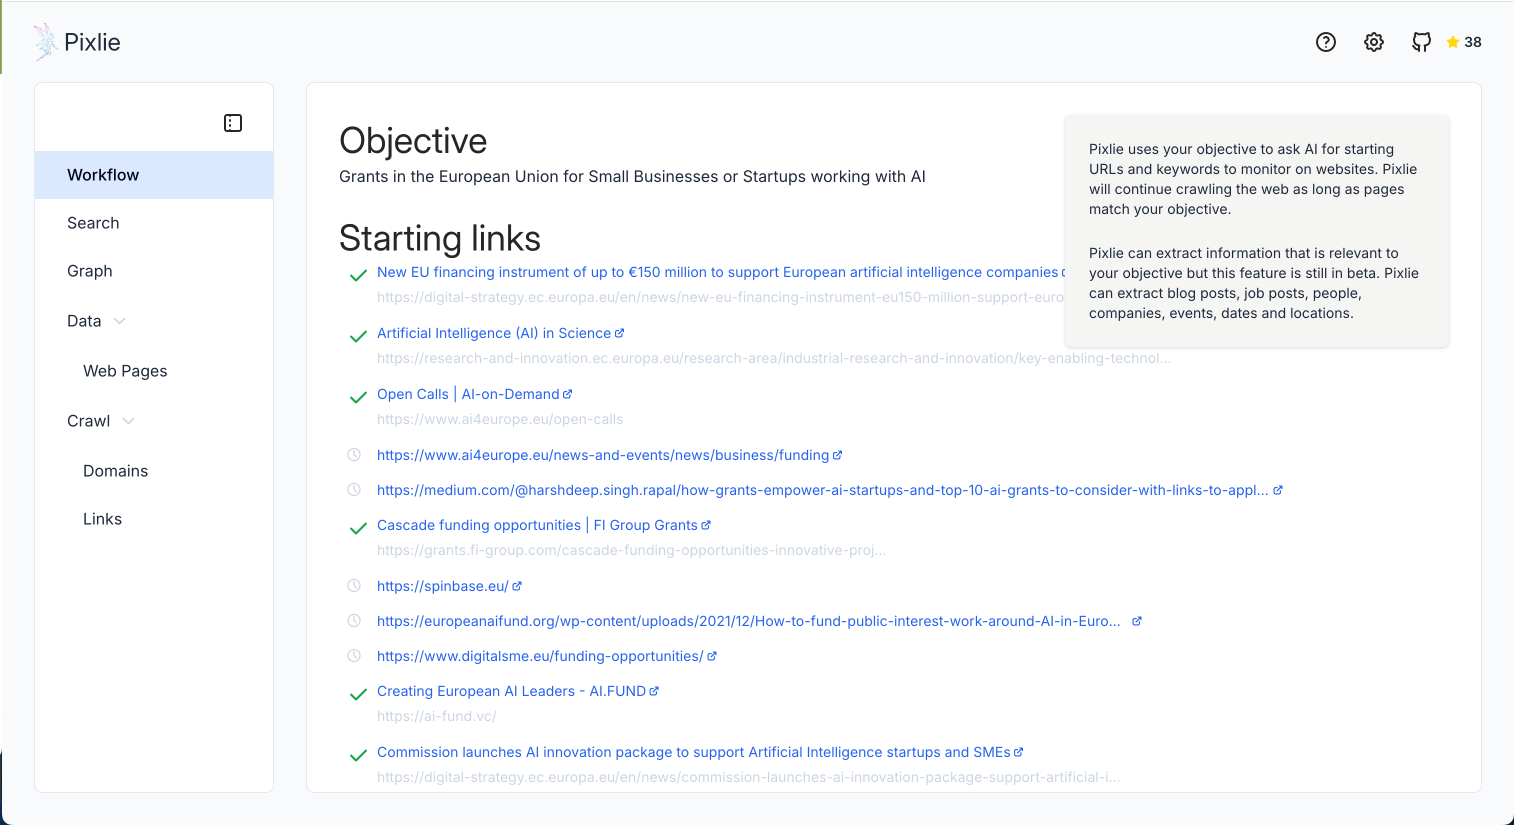The width and height of the screenshot is (1514, 825).
Task: Click external-link icon after europeanaifund.org URL
Action: pos(1137,621)
